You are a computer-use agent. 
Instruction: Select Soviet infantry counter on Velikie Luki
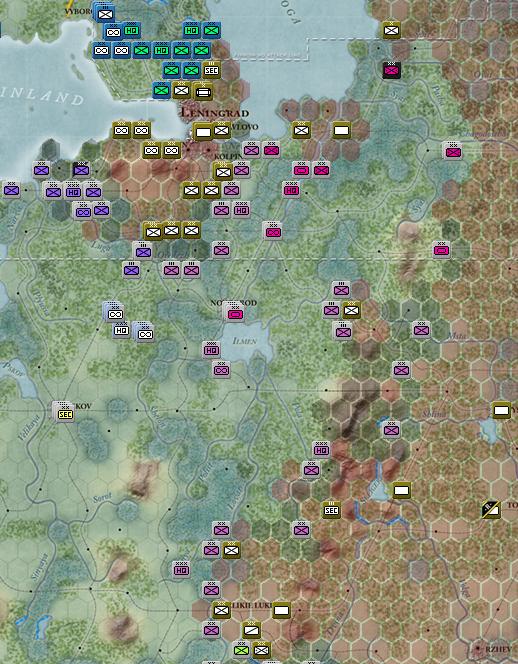(x=221, y=610)
